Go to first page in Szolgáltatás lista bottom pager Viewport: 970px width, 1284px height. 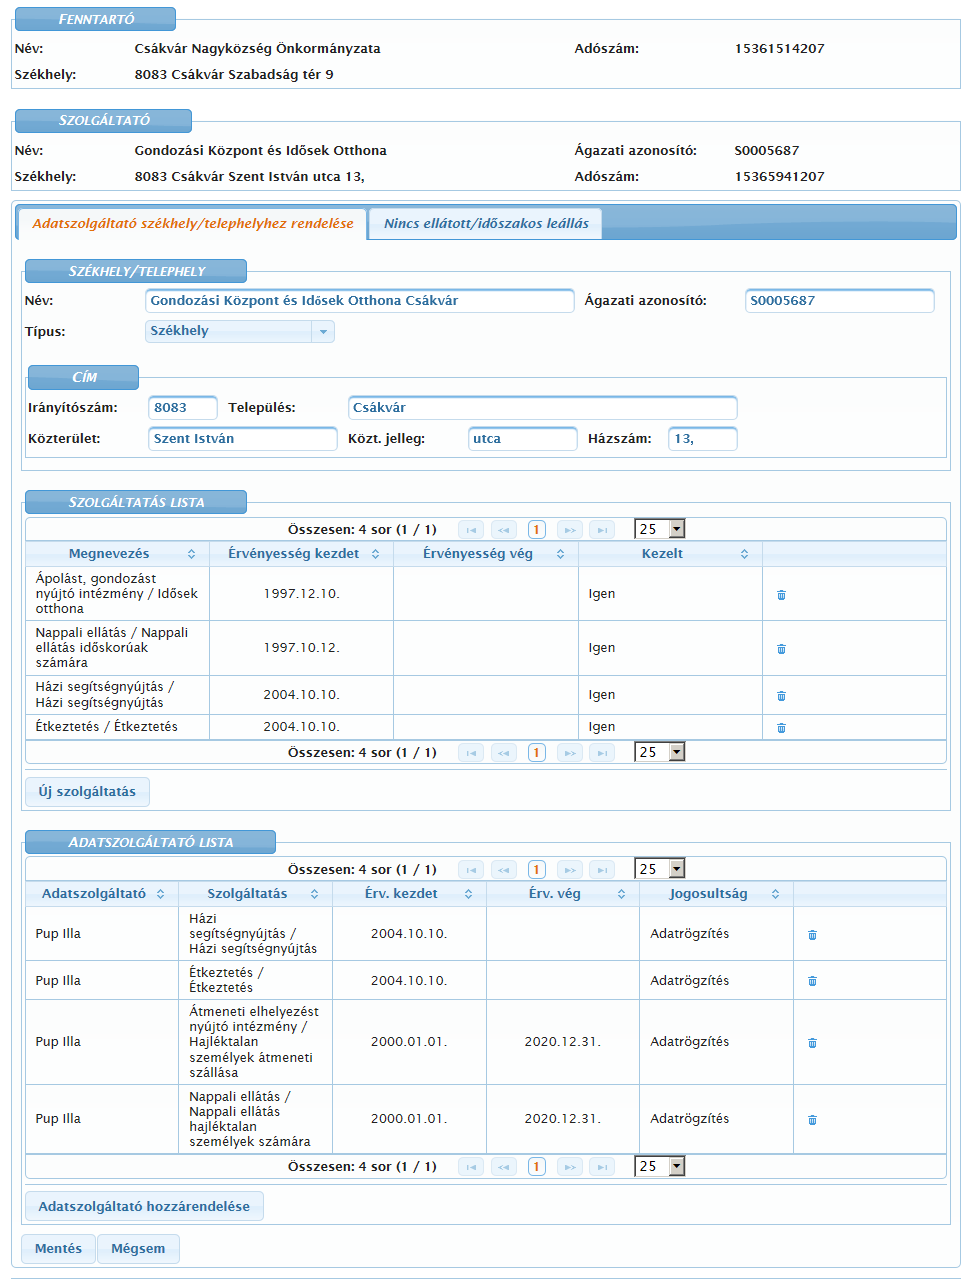pos(471,753)
